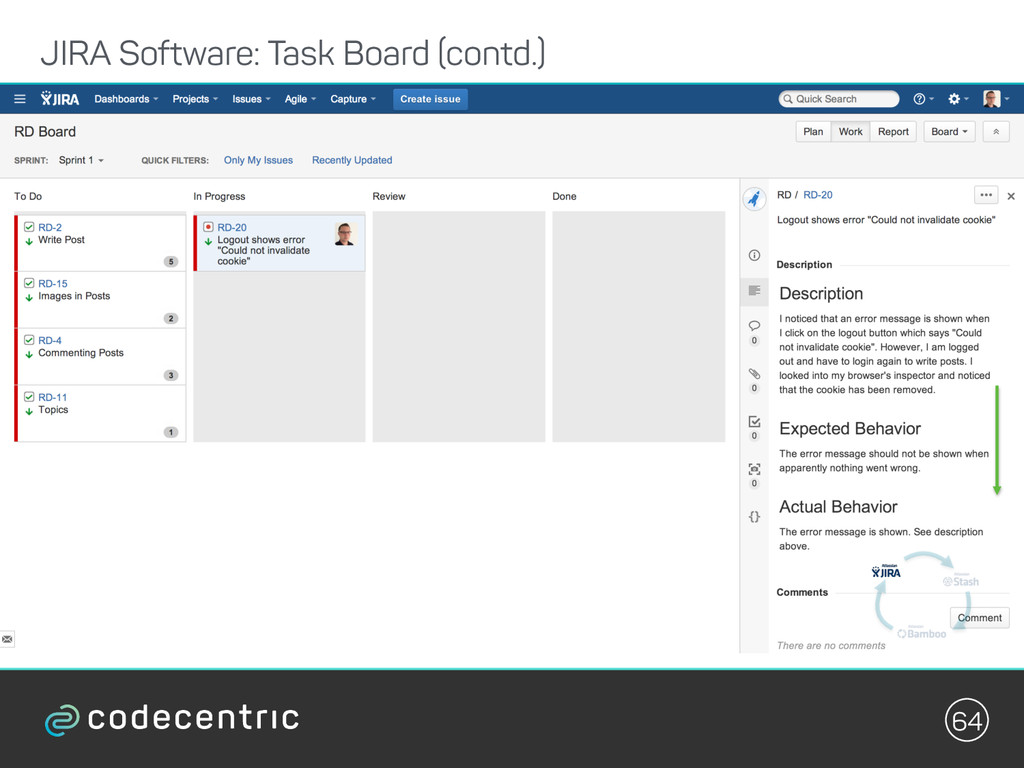Screen dimensions: 1024x768
Task: Click priority arrow on Topics card
Action: (x=29, y=411)
